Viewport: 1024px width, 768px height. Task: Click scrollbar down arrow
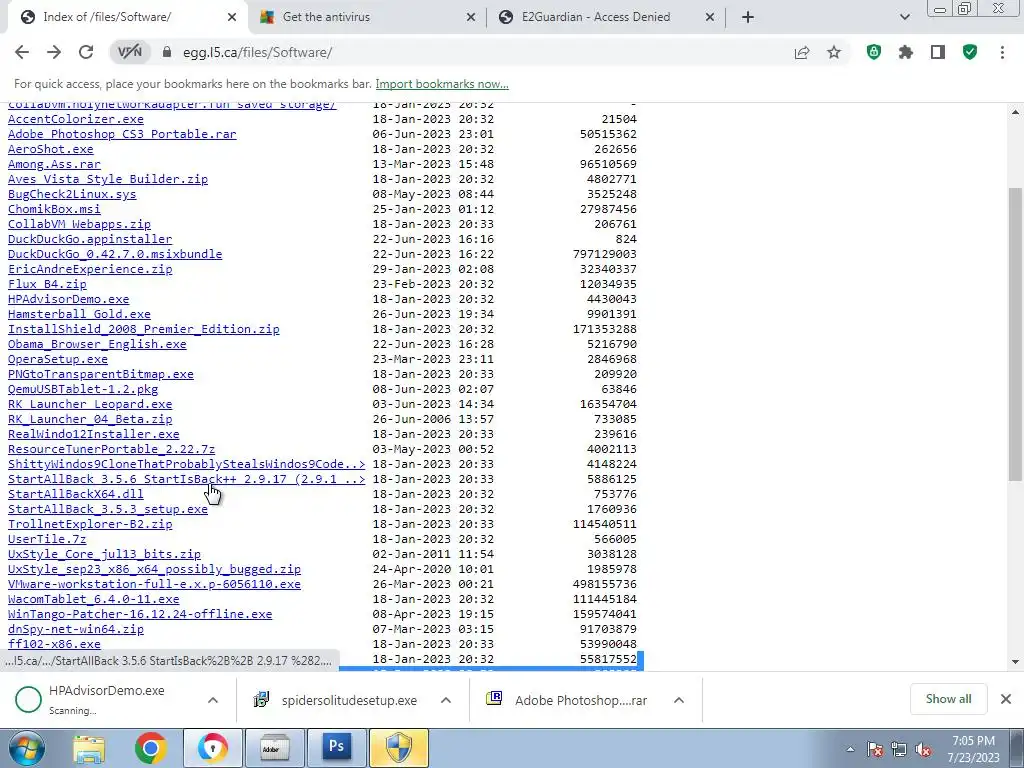(1015, 662)
